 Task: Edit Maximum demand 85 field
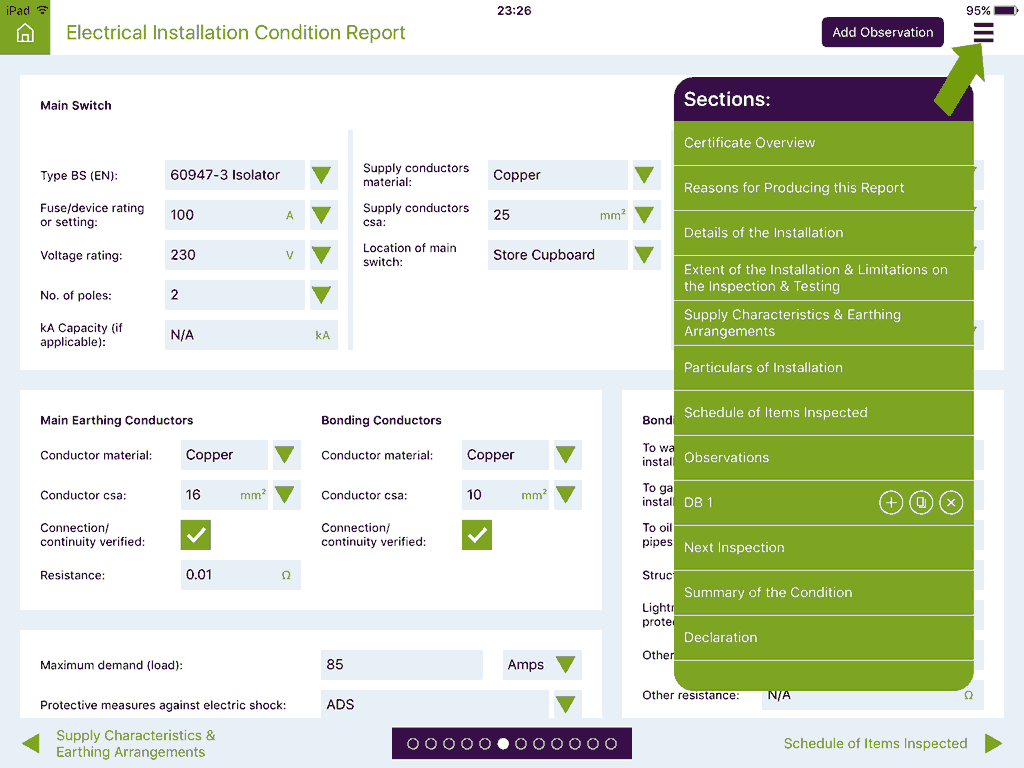(402, 665)
